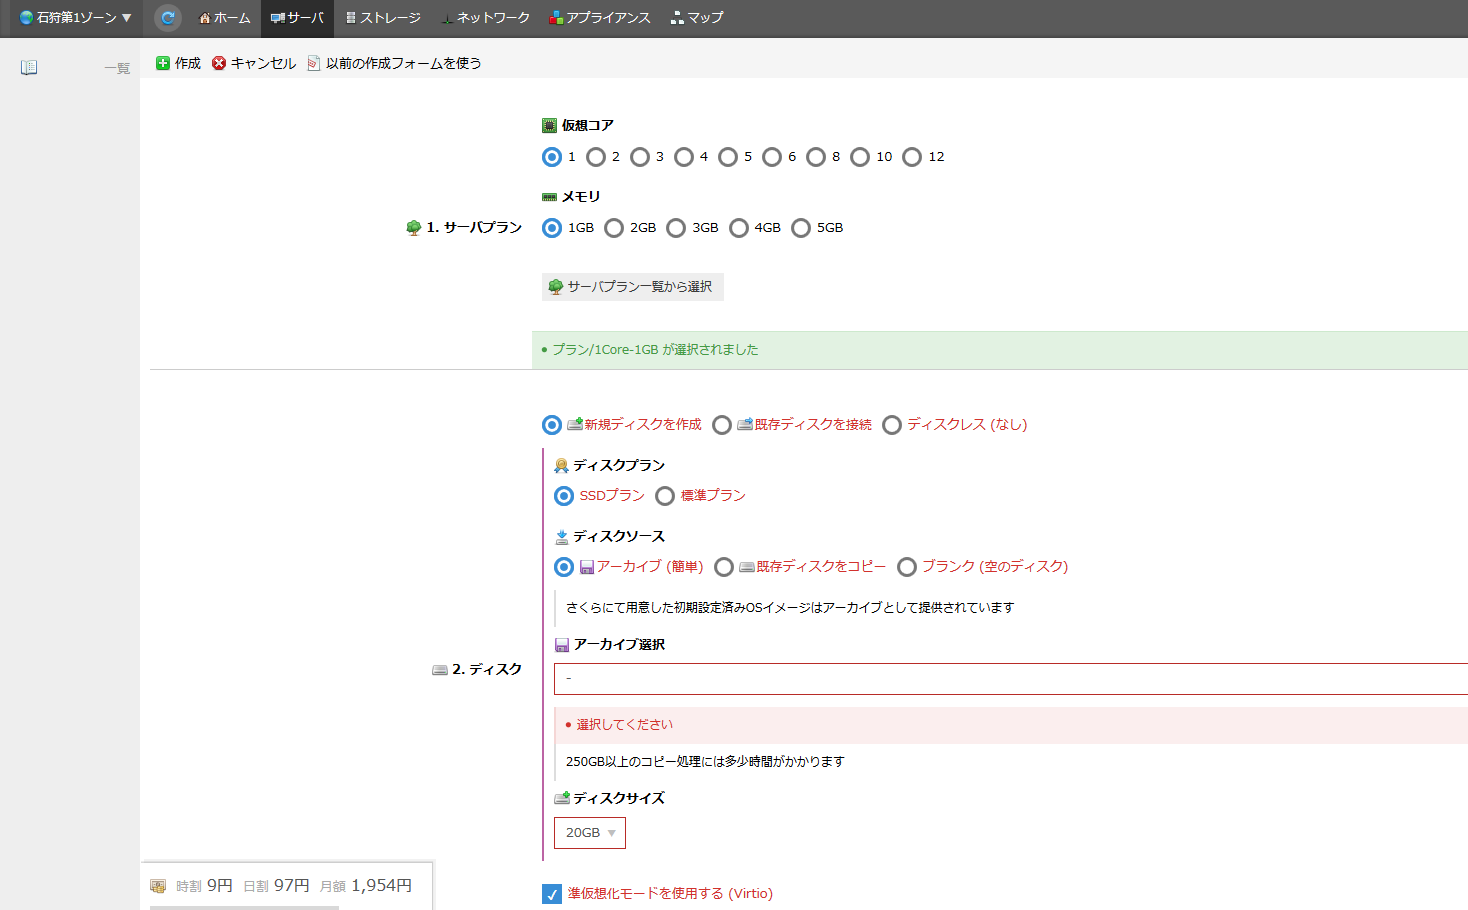Viewport: 1468px width, 910px height.
Task: Click サーバプラン一覧から選択 button
Action: [632, 287]
